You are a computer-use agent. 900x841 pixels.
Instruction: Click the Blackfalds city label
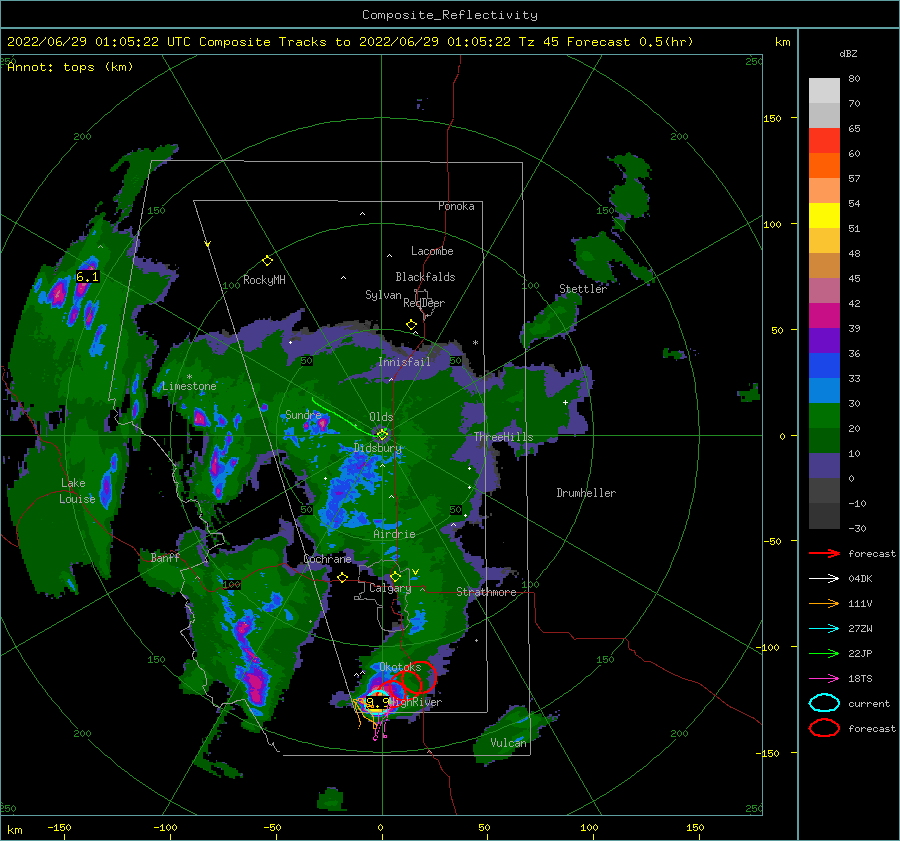pyautogui.click(x=425, y=277)
